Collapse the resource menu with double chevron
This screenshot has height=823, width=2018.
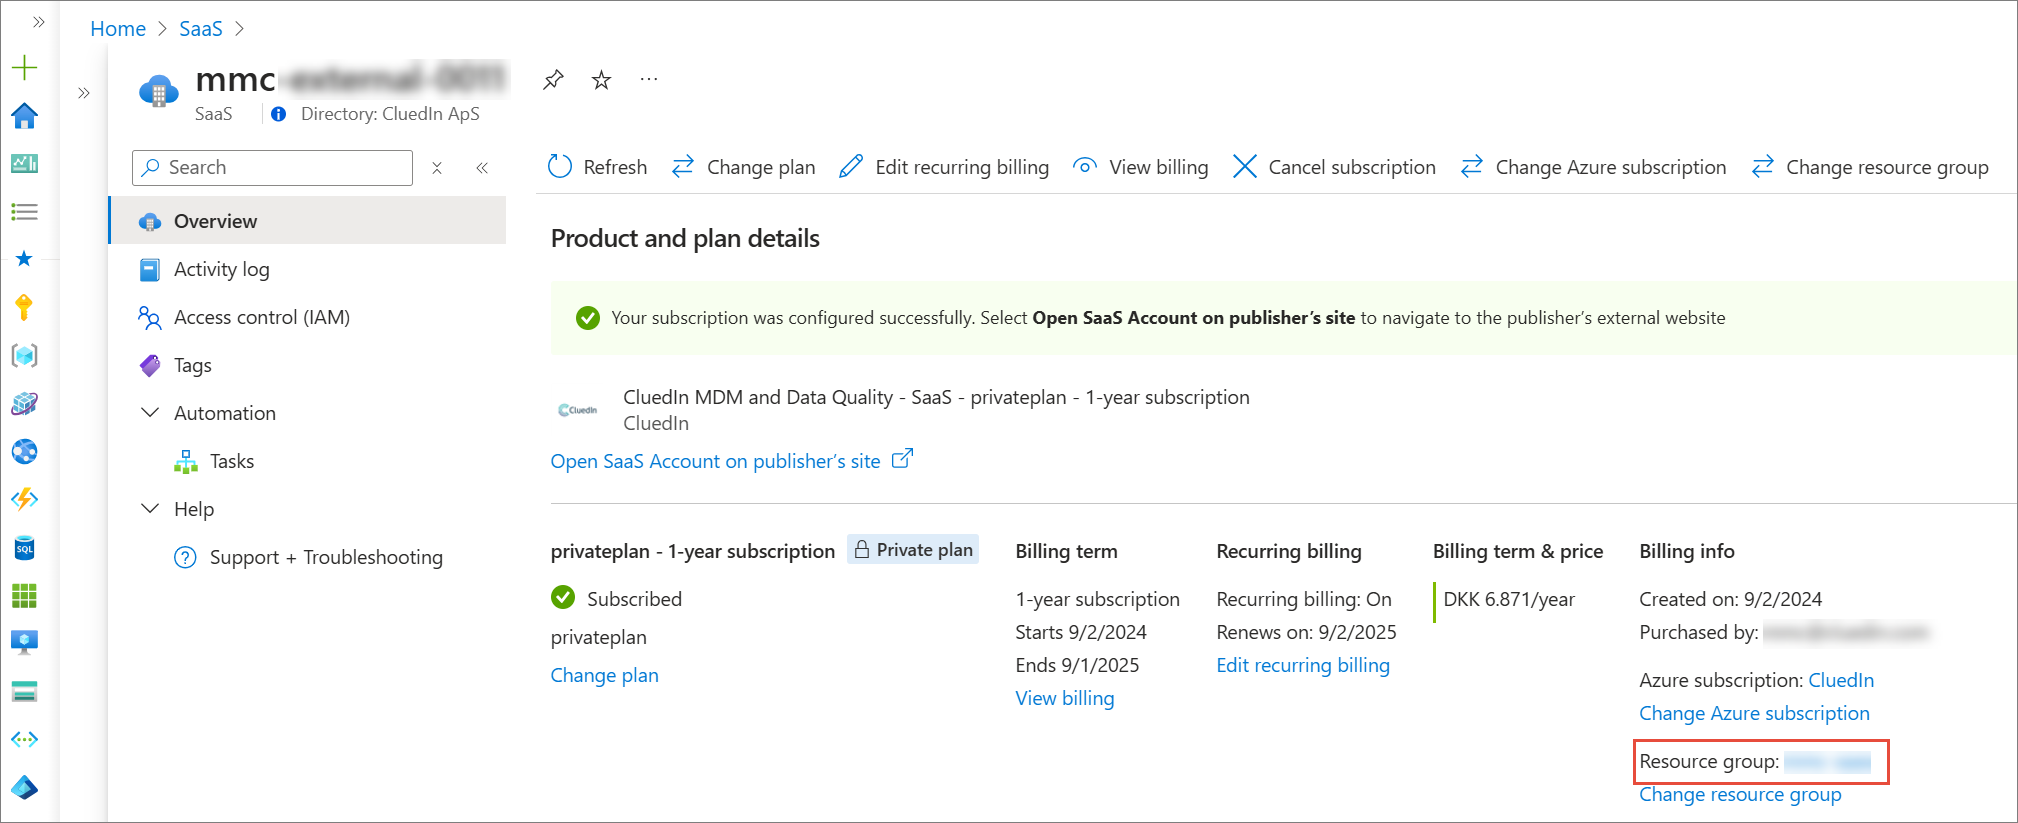(482, 168)
